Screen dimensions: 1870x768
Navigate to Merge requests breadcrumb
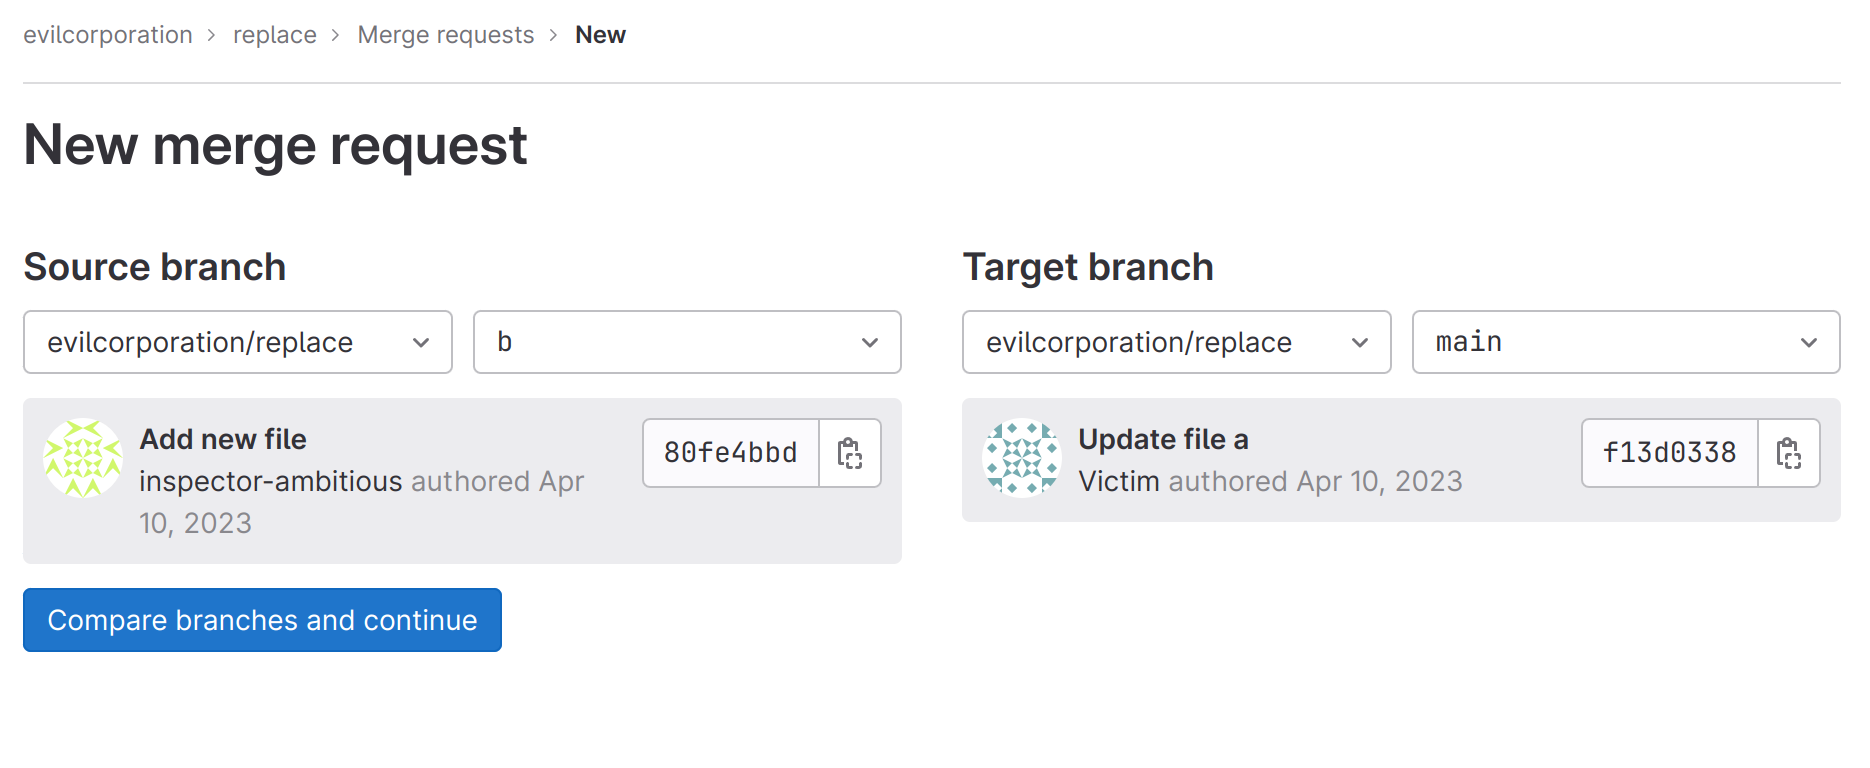pyautogui.click(x=446, y=35)
